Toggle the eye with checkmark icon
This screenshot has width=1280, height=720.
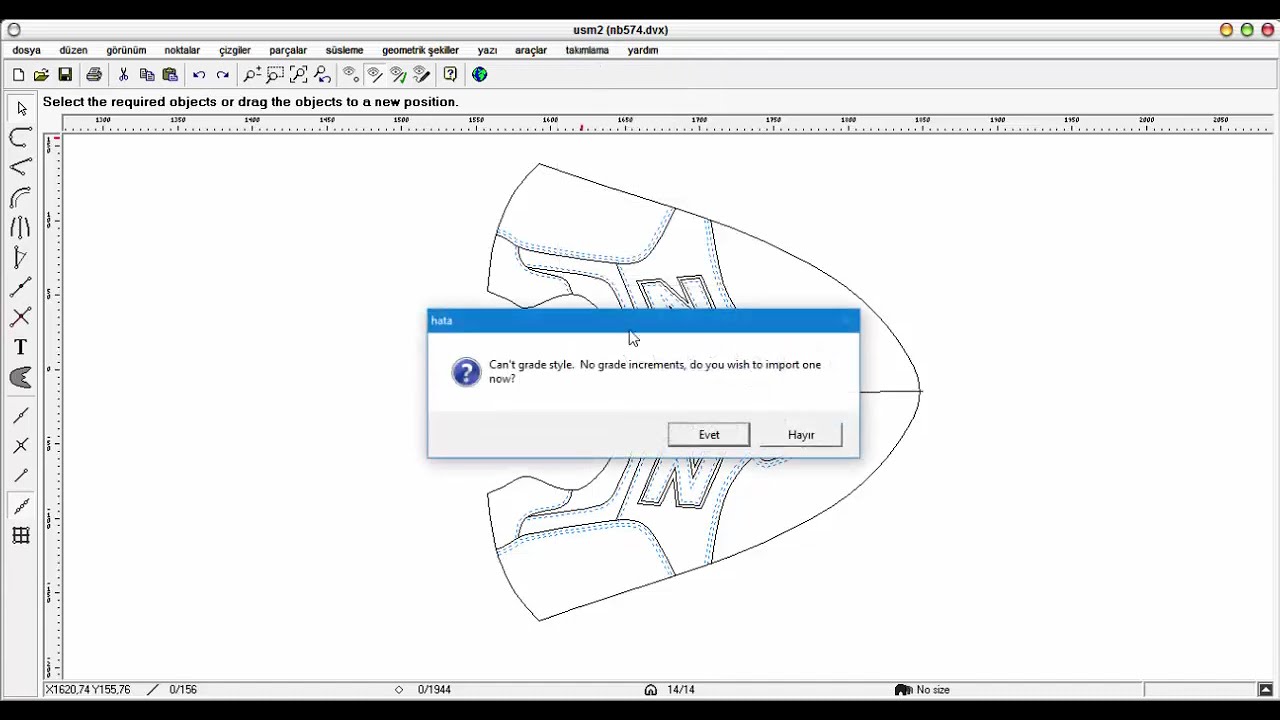point(398,74)
